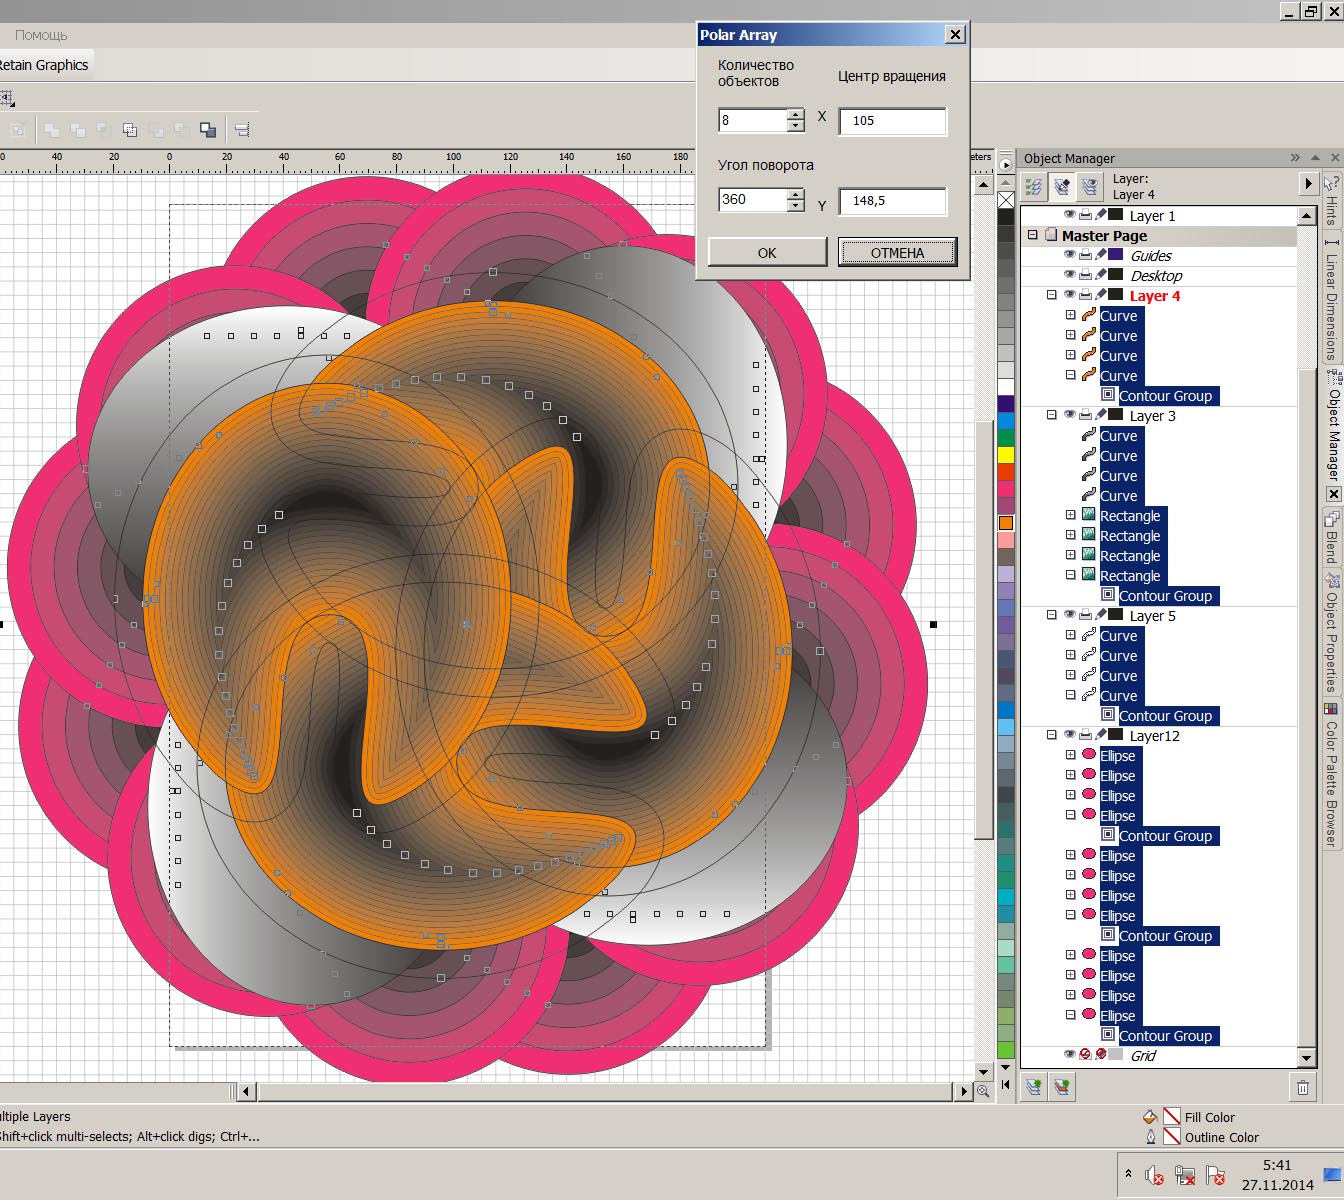Click the ОТМЕНА button
Viewport: 1344px width, 1200px height.
coord(897,252)
